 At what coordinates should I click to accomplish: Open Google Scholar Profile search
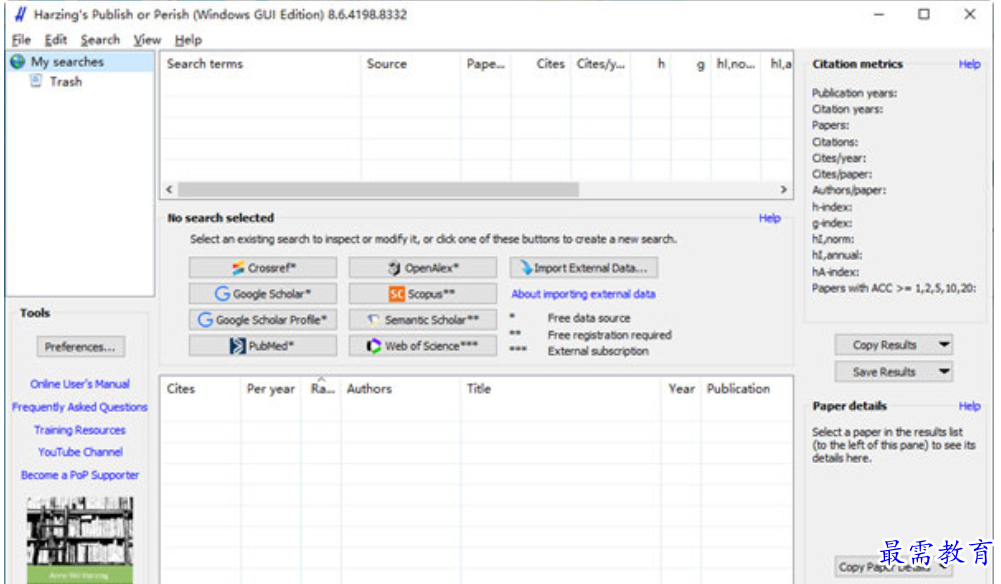262,320
